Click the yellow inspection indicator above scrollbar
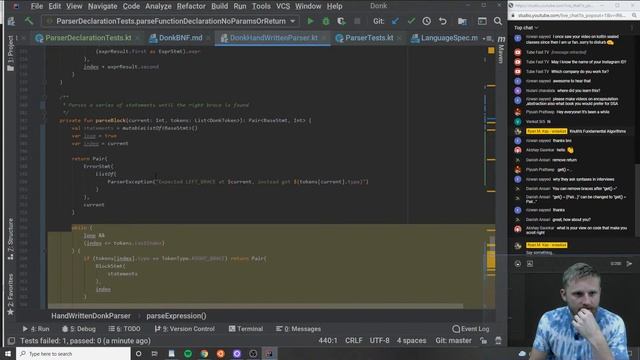Viewport: 640px width, 360px height. [x=491, y=51]
